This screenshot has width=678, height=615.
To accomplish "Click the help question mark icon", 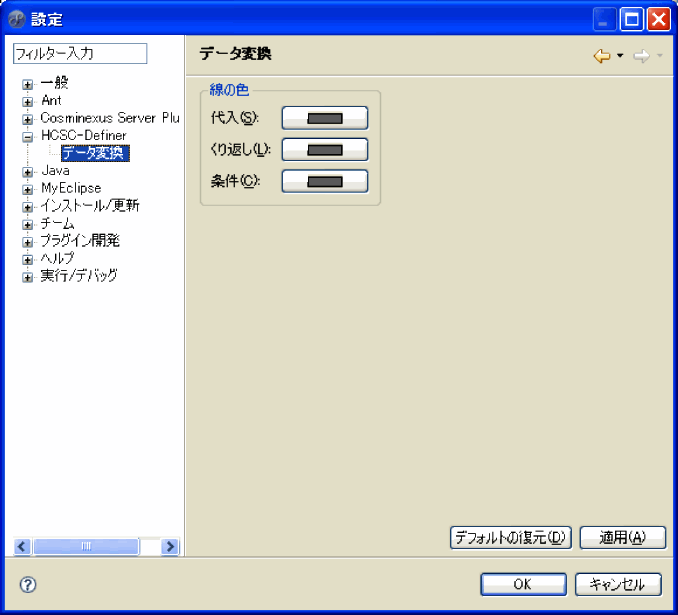I will (x=28, y=585).
